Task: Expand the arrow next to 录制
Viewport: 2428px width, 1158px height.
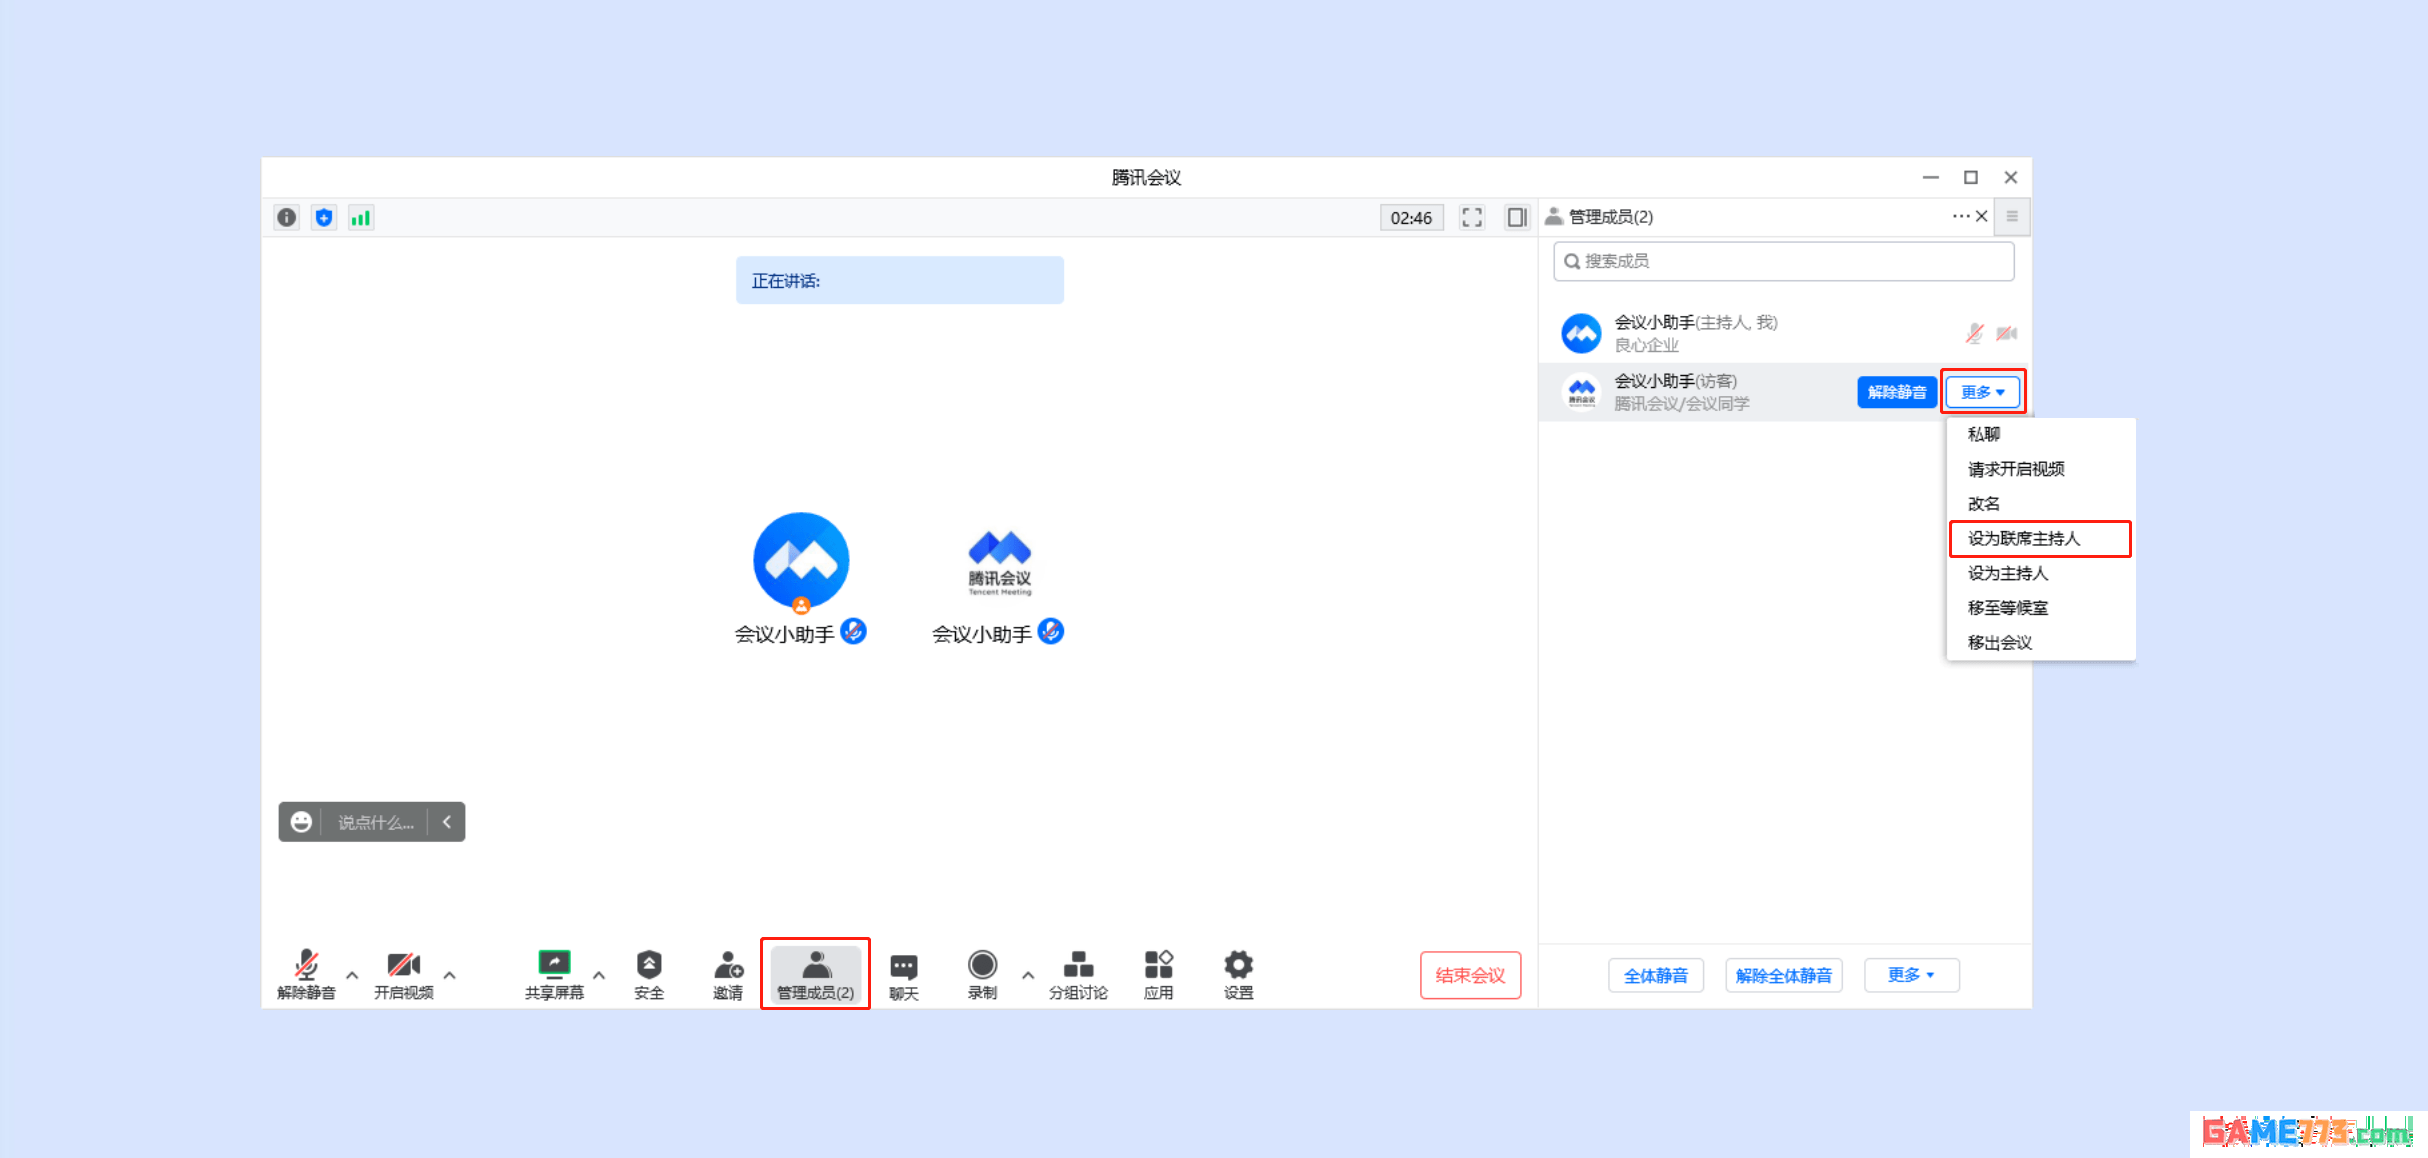Action: 1028,974
